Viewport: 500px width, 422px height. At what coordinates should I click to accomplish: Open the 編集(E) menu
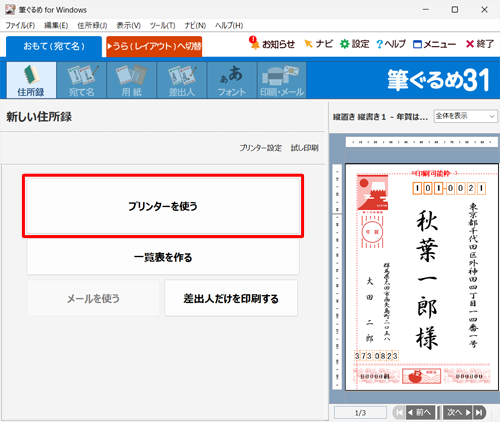click(x=56, y=25)
